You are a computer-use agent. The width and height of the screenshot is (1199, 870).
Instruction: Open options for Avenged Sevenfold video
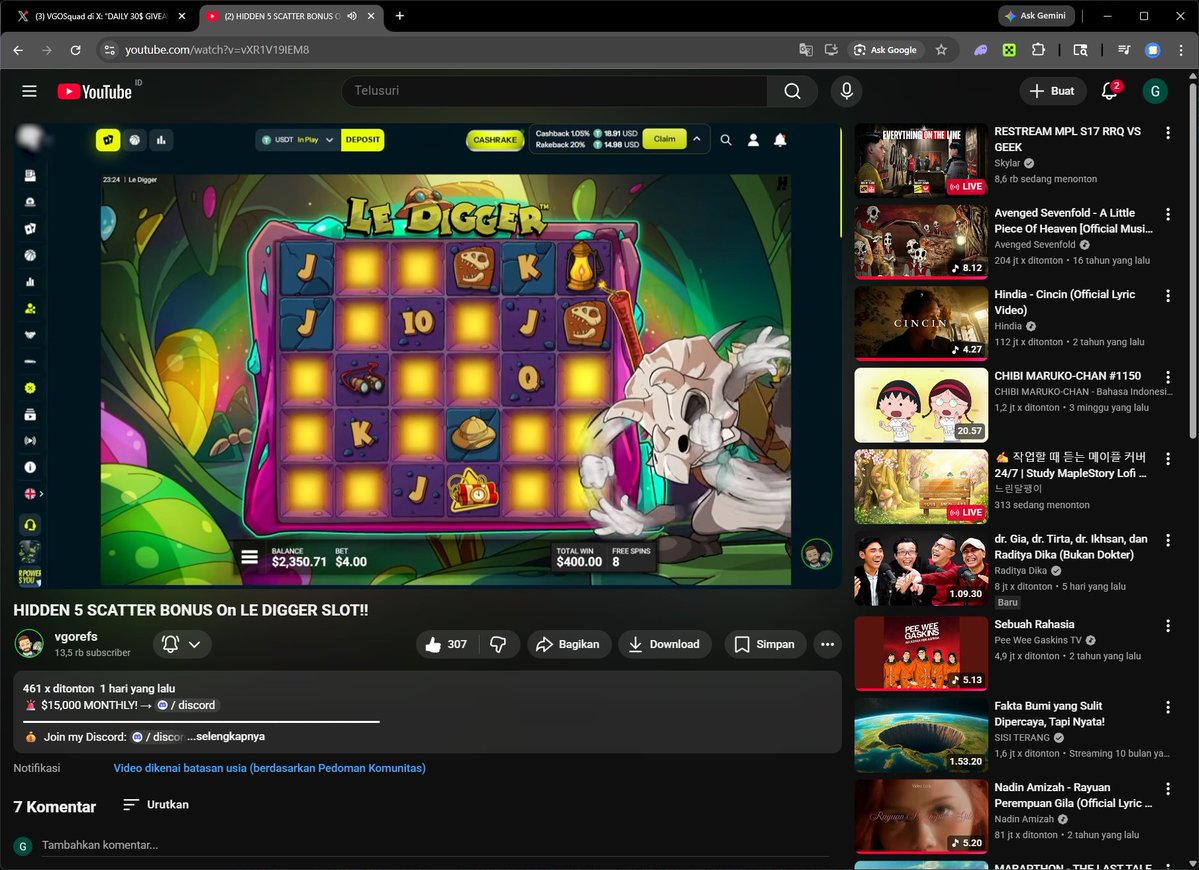pos(1168,214)
